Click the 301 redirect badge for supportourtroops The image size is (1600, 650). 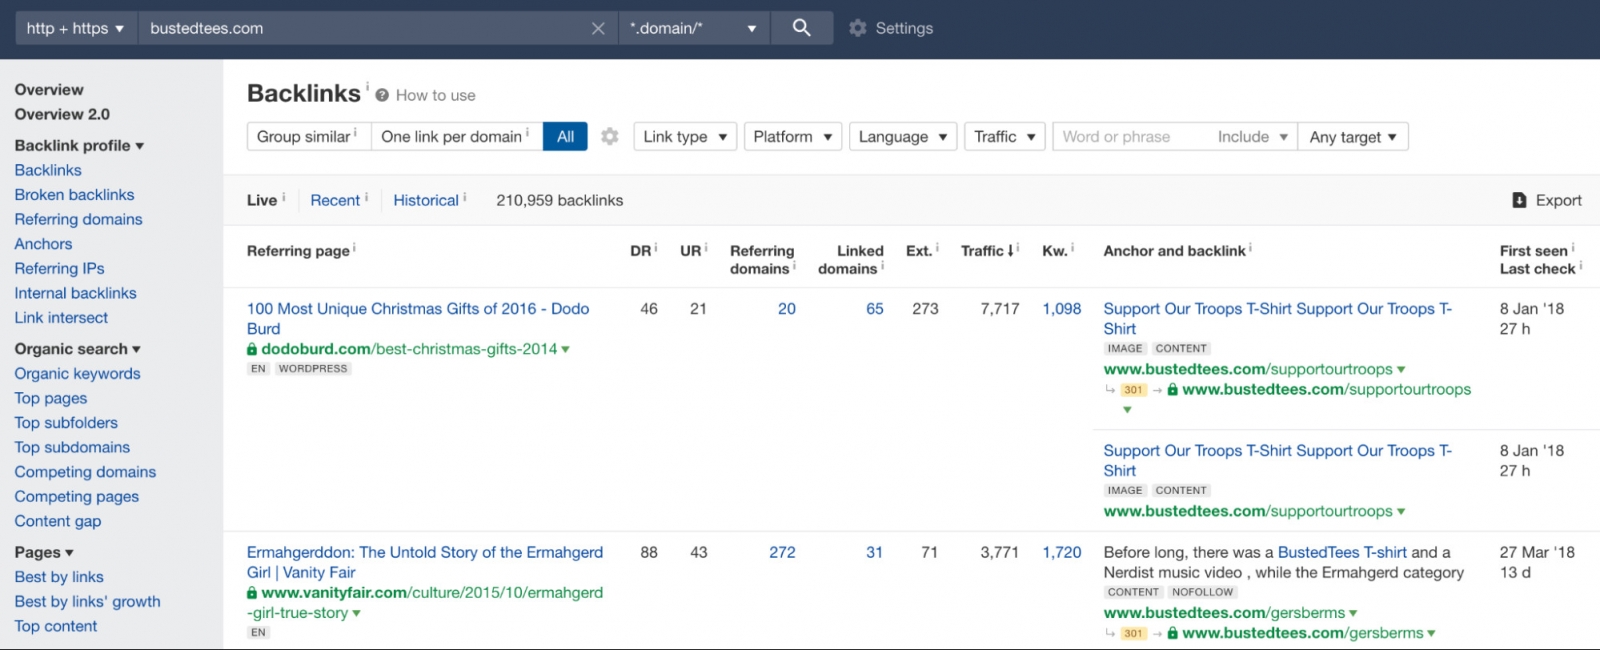click(1133, 390)
